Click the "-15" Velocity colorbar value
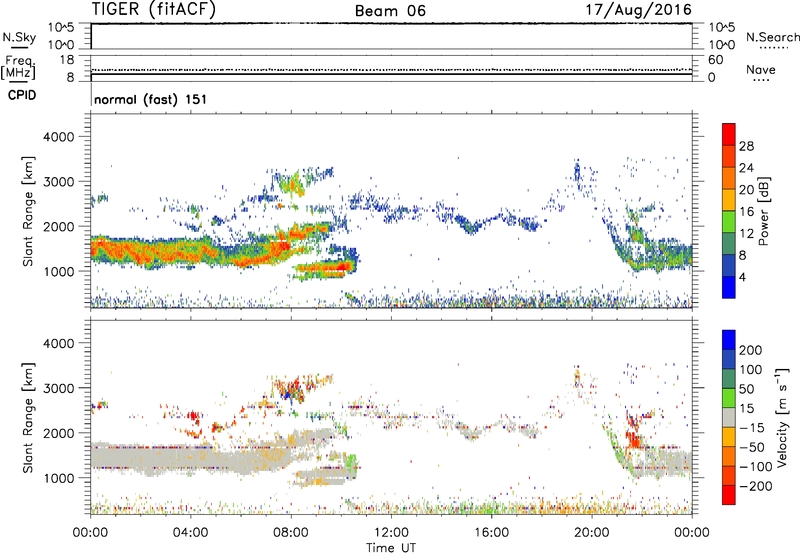The height and width of the screenshot is (554, 800). 751,428
